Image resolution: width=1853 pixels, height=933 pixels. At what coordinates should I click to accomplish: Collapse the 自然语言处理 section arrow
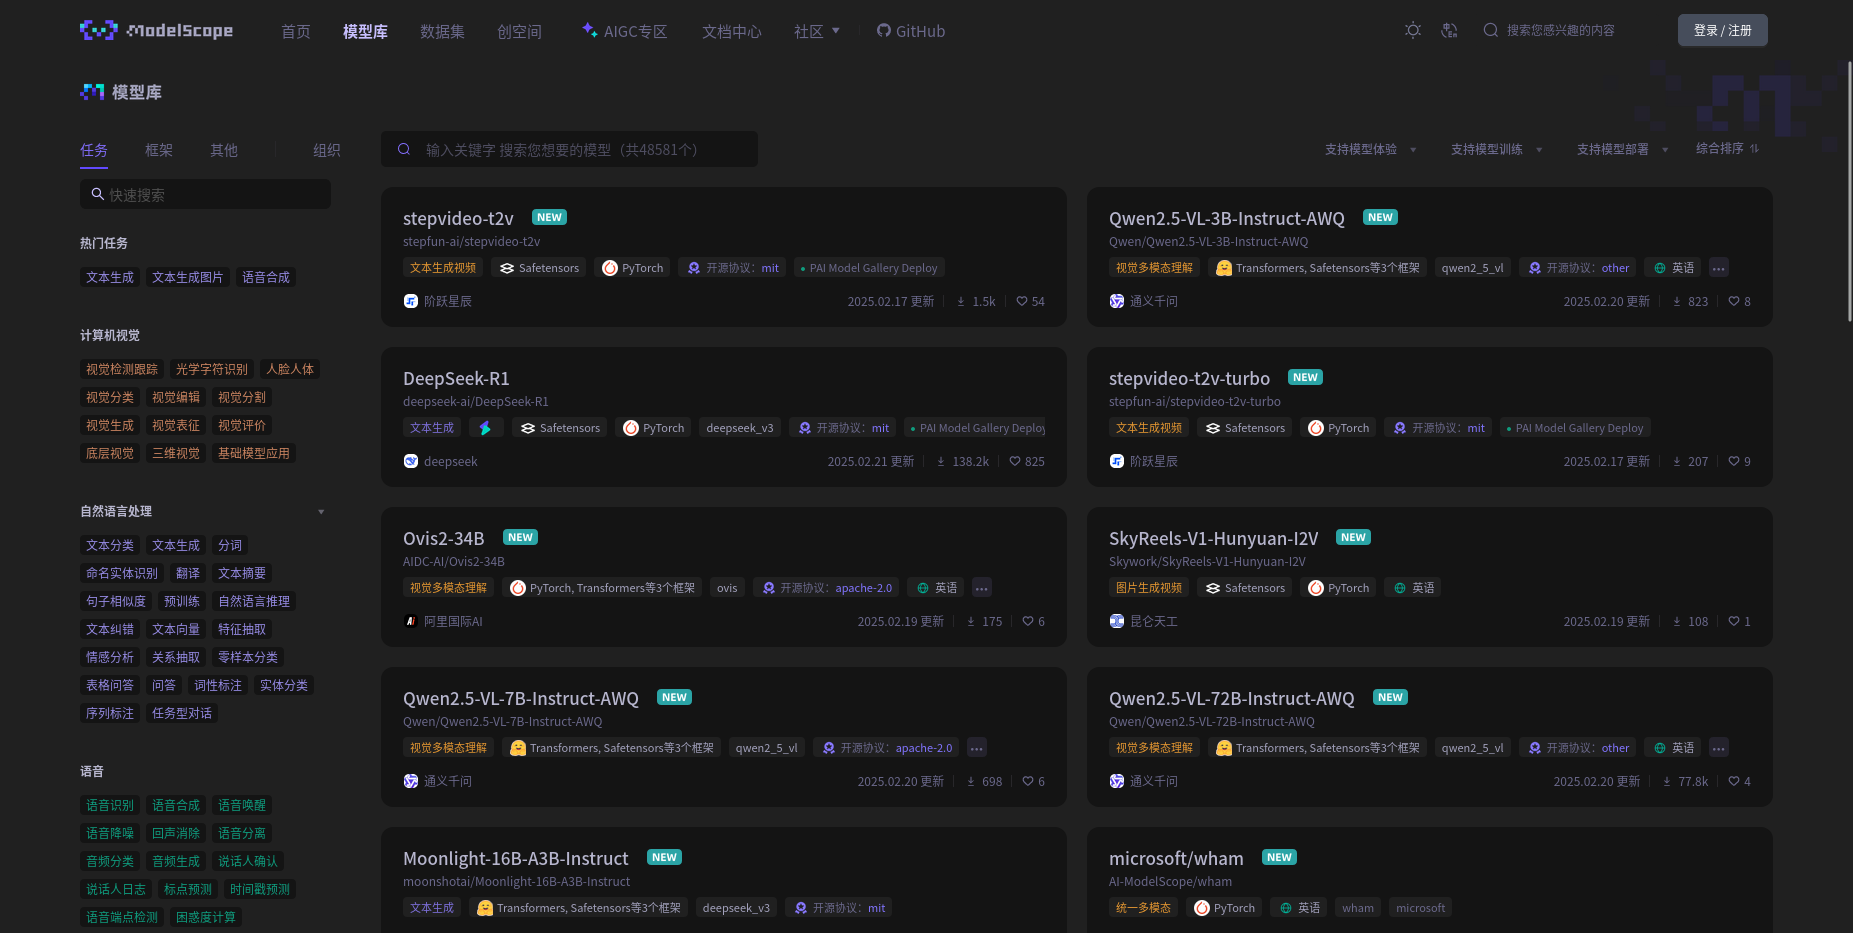click(321, 511)
